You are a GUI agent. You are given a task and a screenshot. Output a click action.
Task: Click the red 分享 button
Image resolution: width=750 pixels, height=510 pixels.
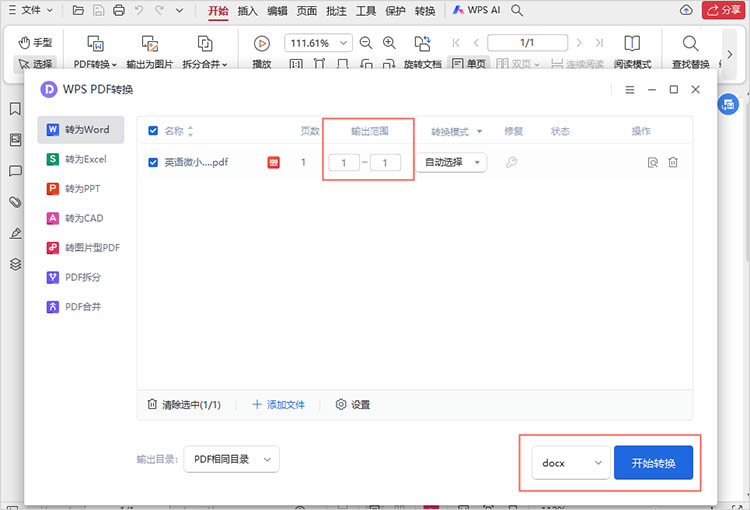coord(723,10)
